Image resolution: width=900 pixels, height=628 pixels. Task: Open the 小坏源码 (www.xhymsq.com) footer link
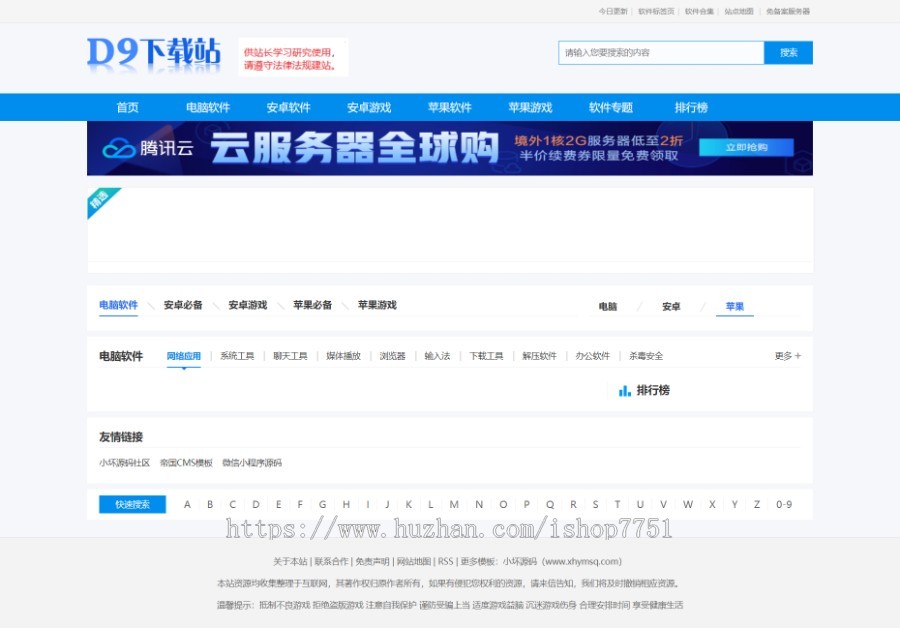click(562, 561)
